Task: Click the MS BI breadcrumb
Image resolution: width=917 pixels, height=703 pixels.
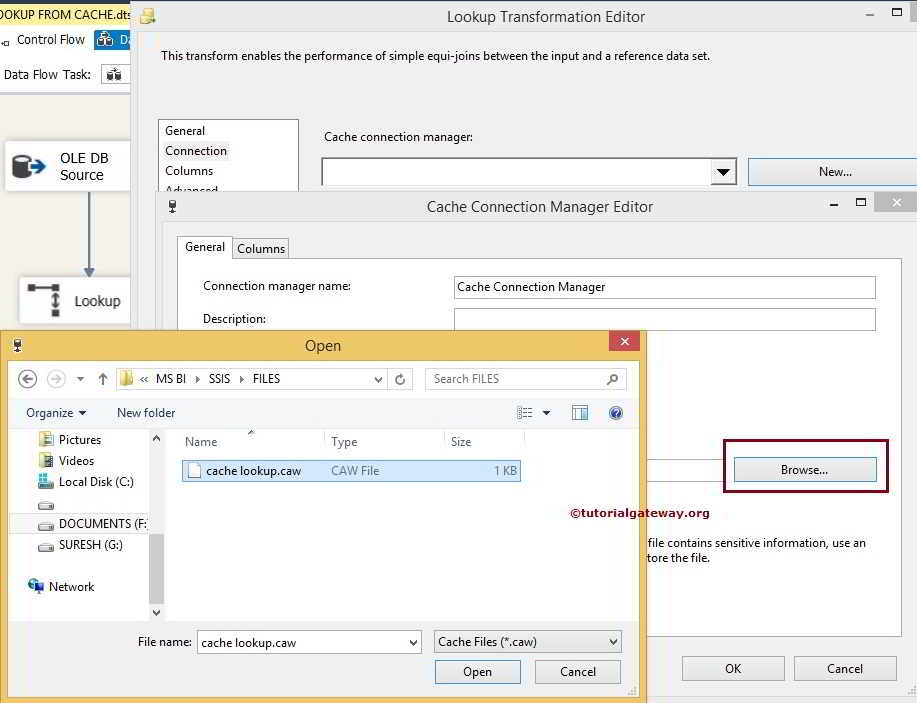Action: point(171,379)
